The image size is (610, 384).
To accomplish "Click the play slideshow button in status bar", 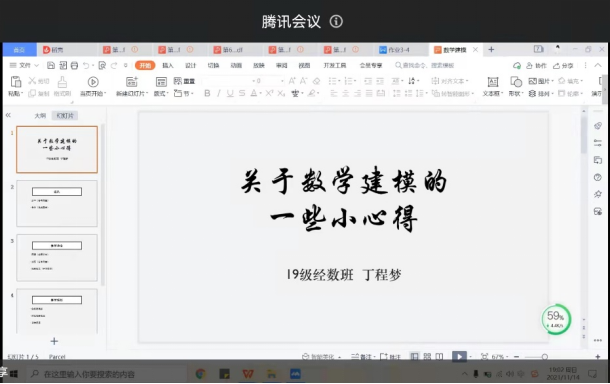I will [459, 356].
